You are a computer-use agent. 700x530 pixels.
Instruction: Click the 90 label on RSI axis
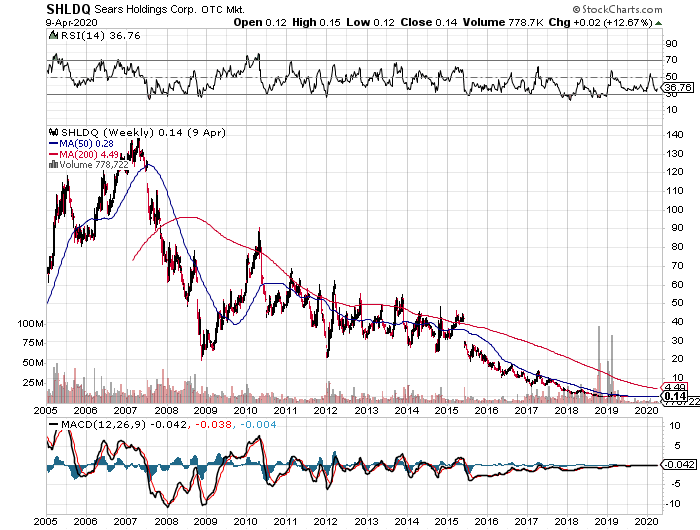click(x=671, y=44)
